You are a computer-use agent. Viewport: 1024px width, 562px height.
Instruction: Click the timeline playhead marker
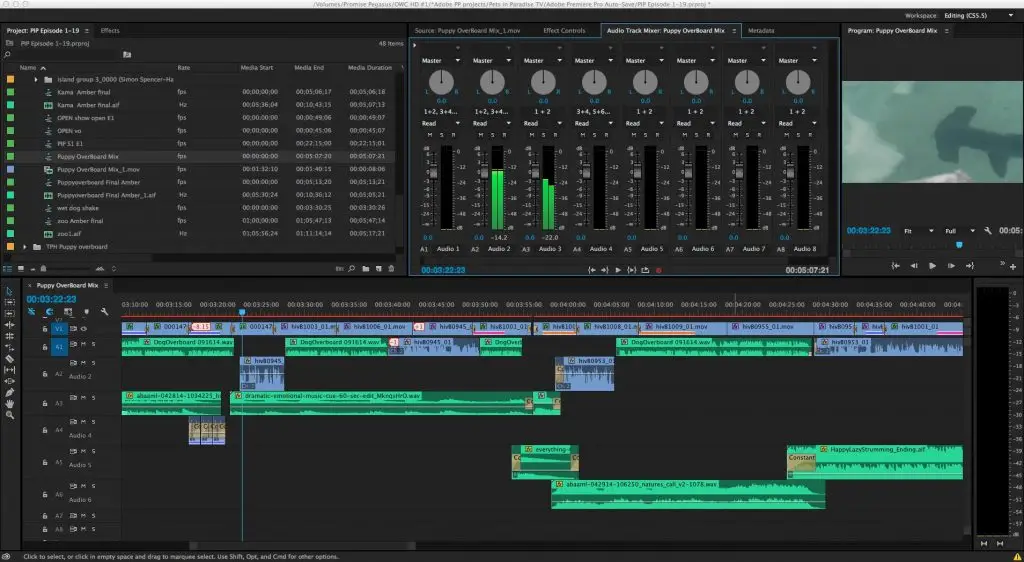click(242, 313)
